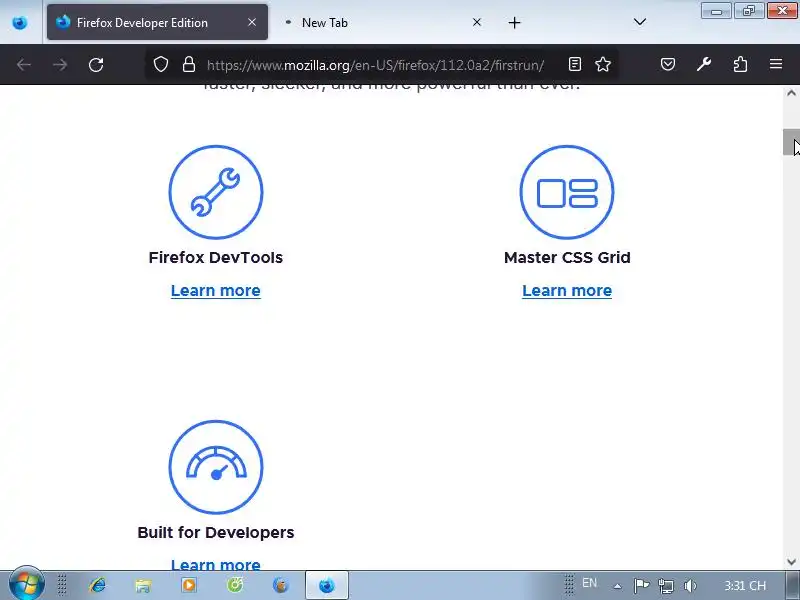Go forward one page
This screenshot has width=800, height=600.
(60, 65)
